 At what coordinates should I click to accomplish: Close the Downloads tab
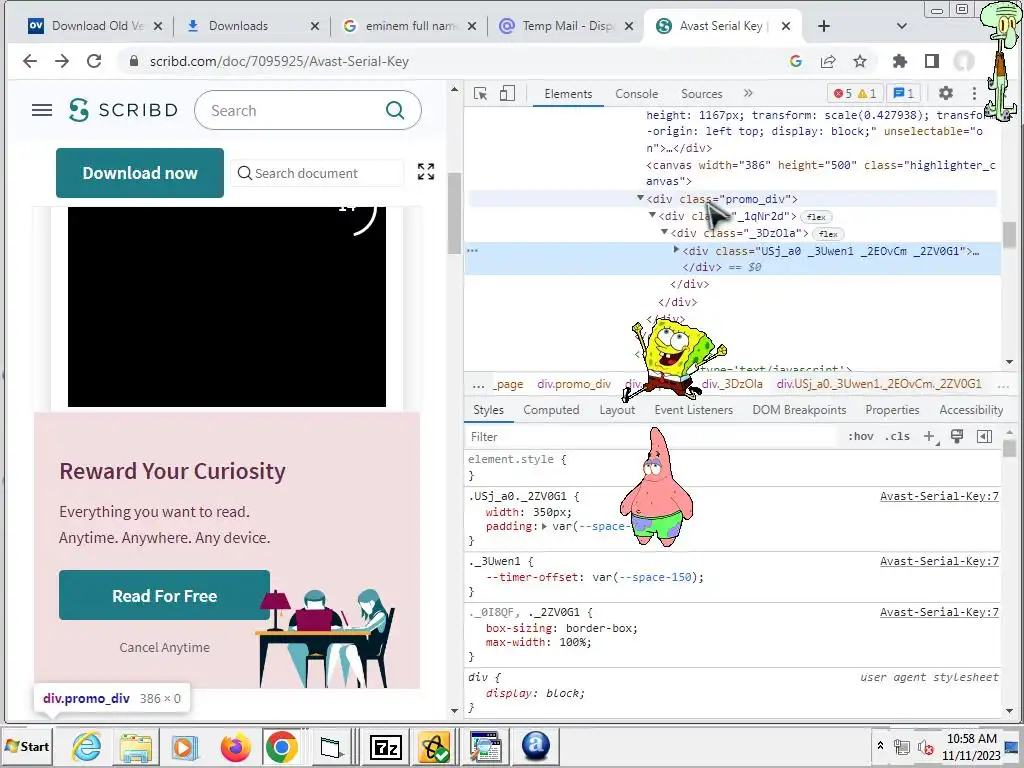(315, 26)
